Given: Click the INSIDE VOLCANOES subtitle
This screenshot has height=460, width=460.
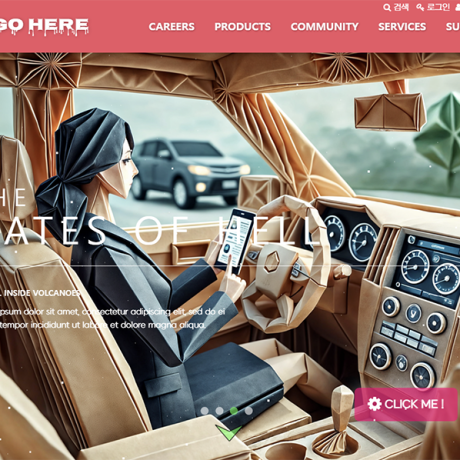Looking at the screenshot, I should coord(41,293).
